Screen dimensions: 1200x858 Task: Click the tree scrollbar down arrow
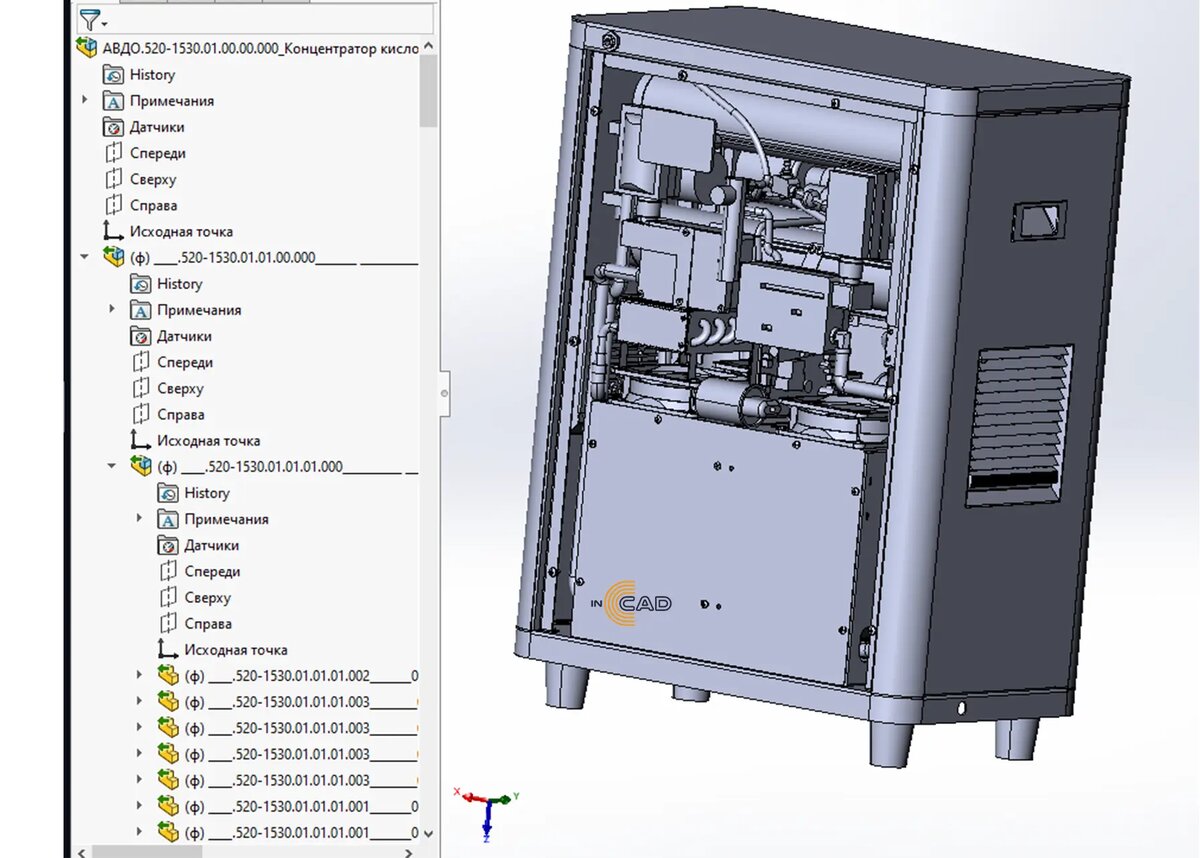pyautogui.click(x=428, y=833)
